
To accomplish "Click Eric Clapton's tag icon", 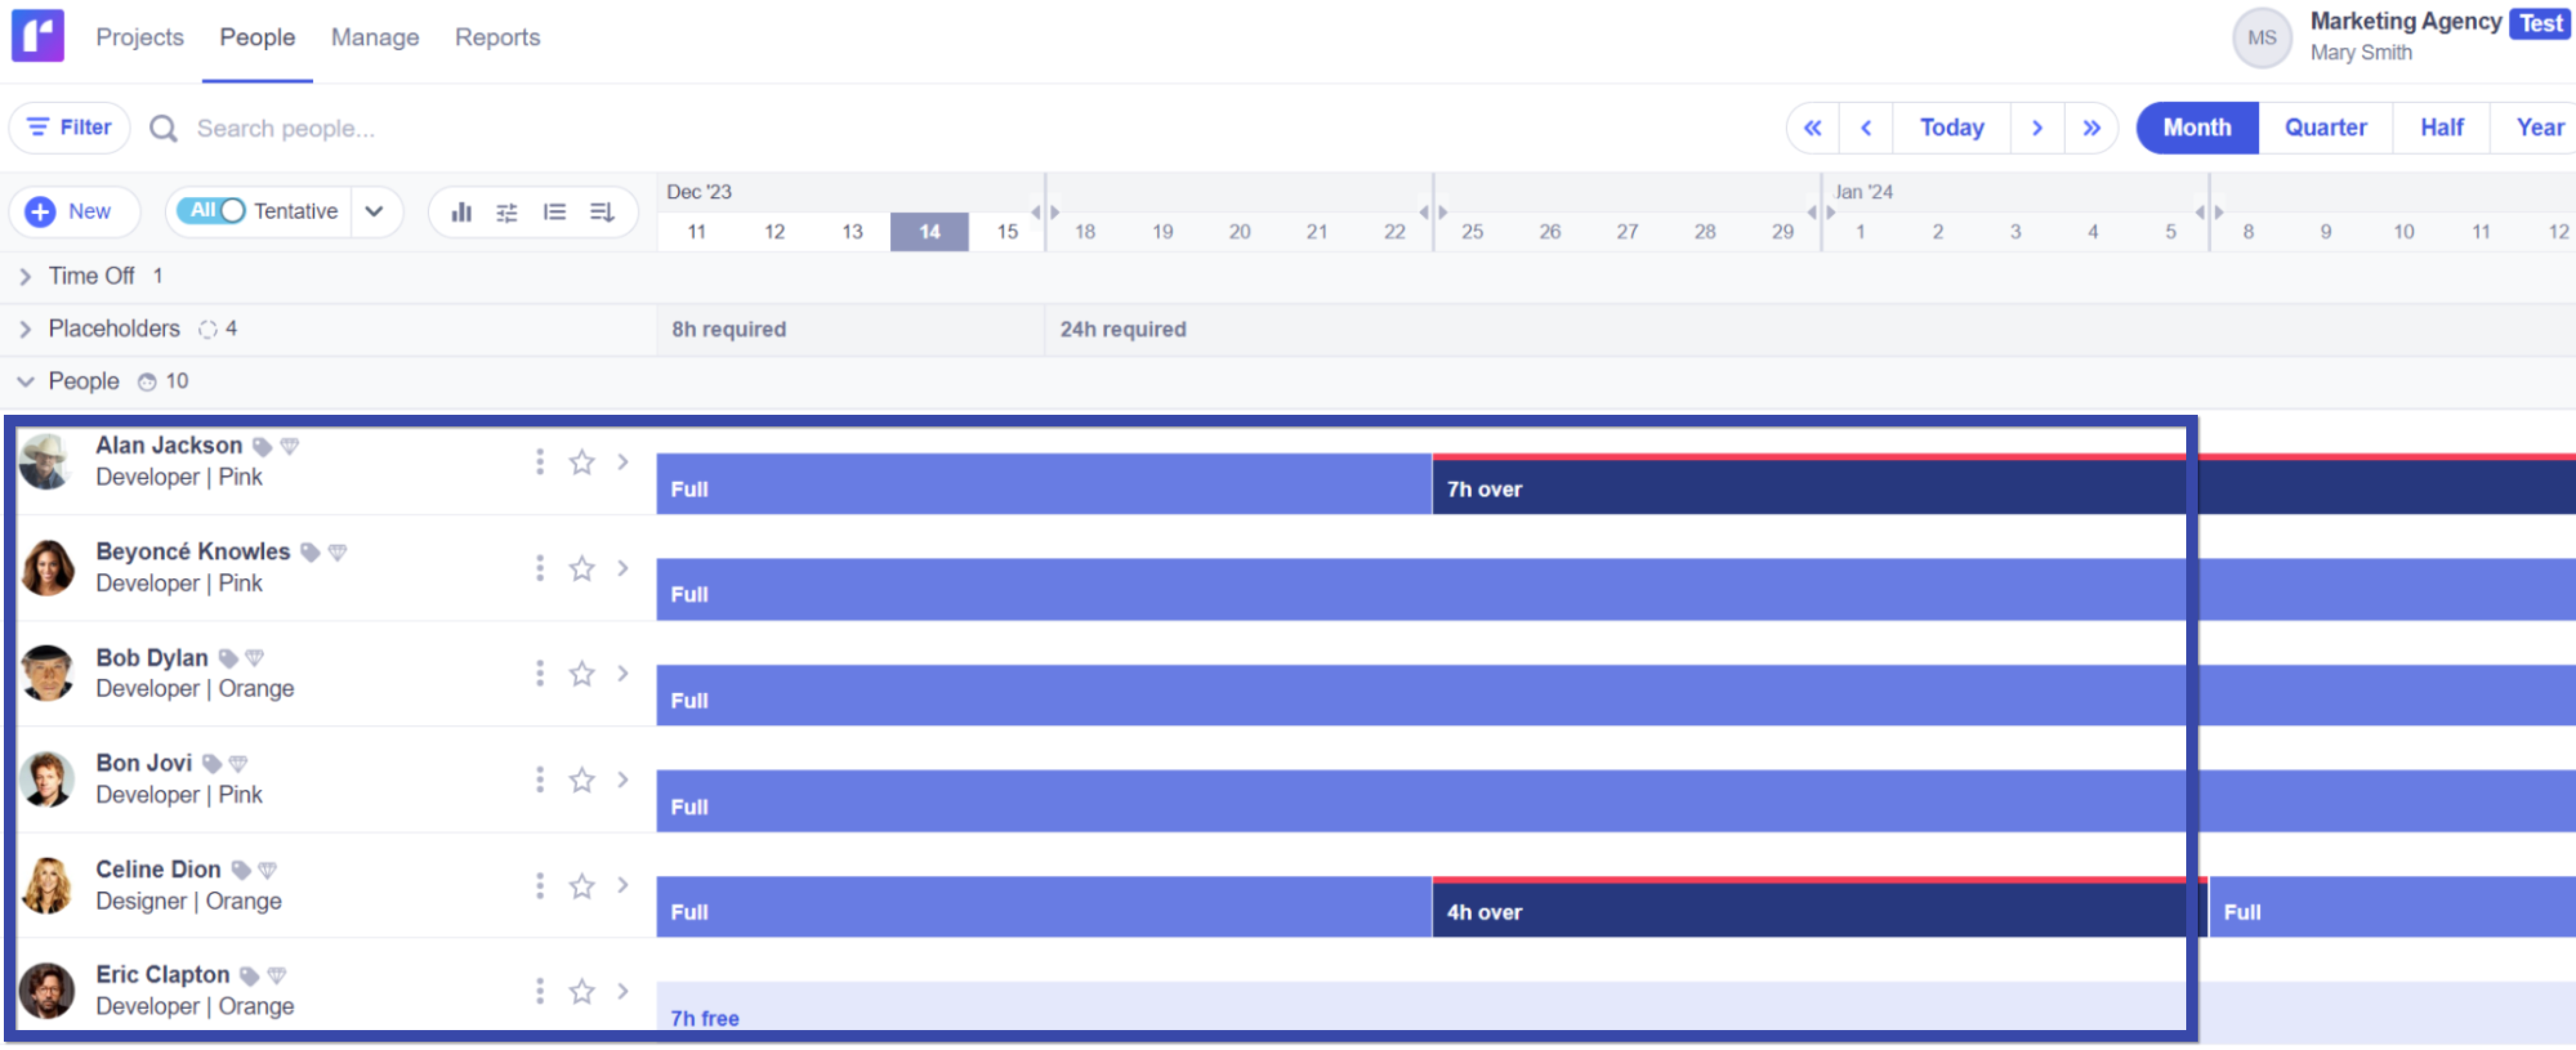I will (x=250, y=977).
